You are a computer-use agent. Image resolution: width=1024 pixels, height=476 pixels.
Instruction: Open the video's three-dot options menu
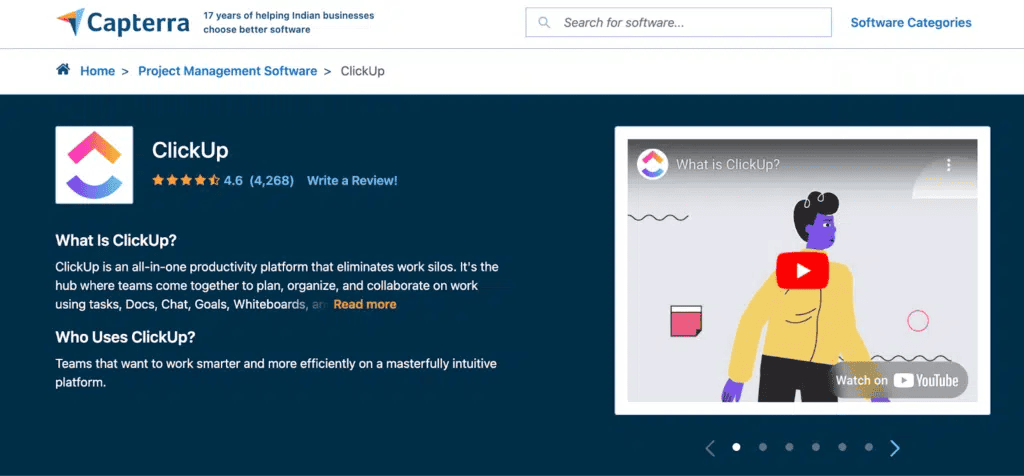949,165
